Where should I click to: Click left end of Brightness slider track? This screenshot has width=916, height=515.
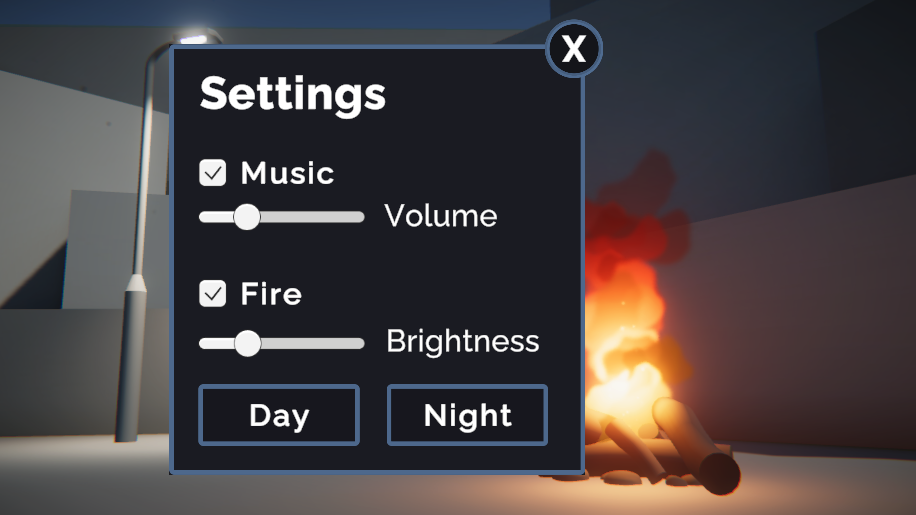click(x=203, y=343)
